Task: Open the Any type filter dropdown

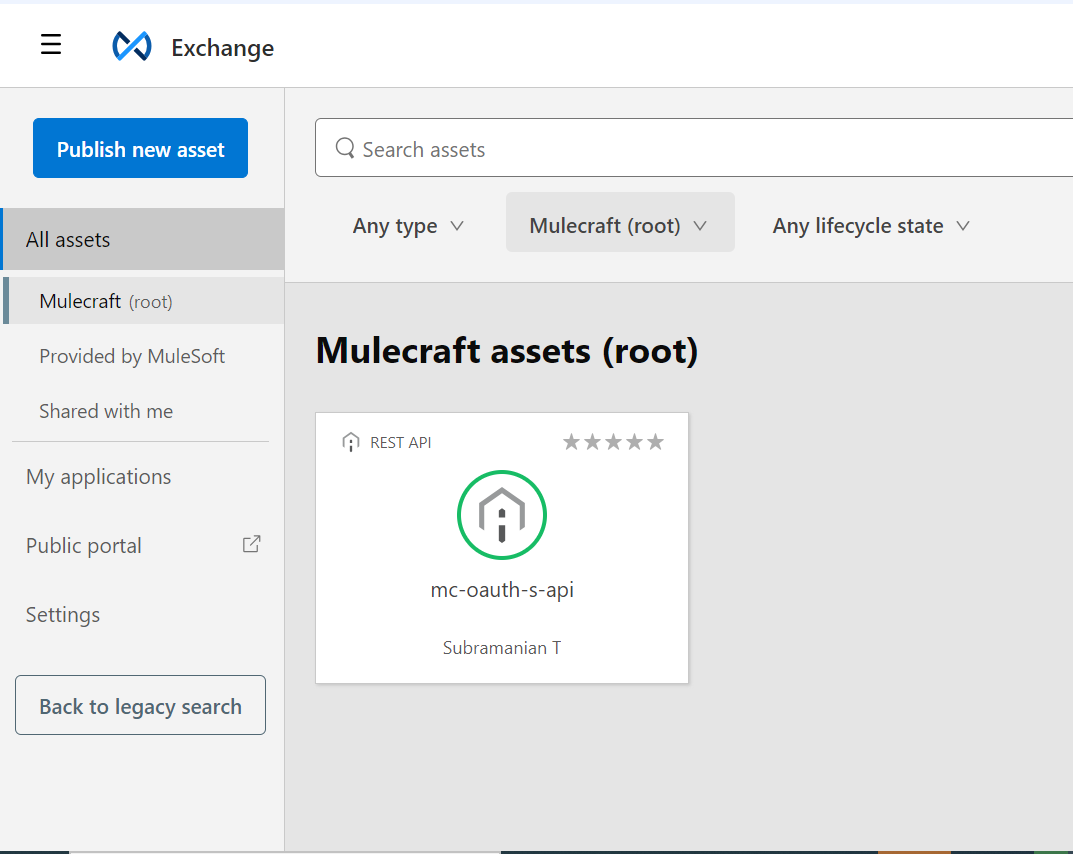Action: pyautogui.click(x=407, y=226)
